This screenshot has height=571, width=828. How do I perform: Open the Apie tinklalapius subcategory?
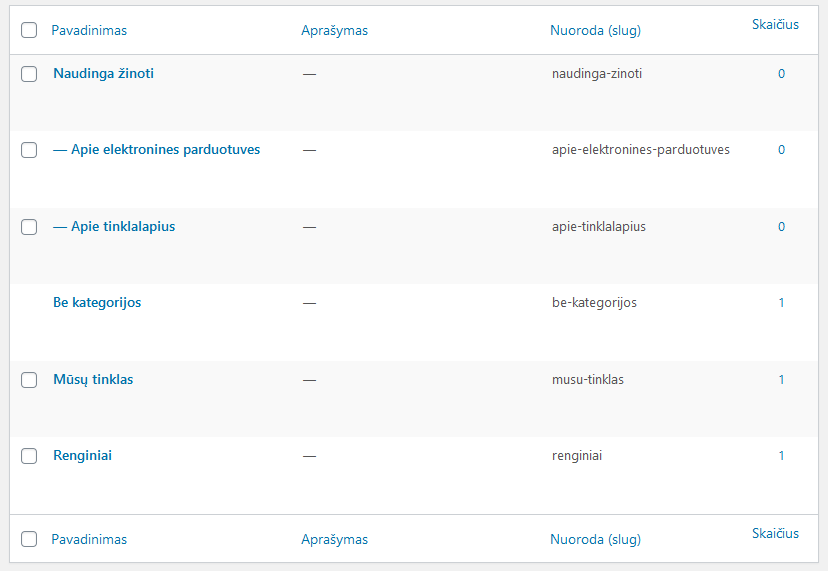[114, 227]
